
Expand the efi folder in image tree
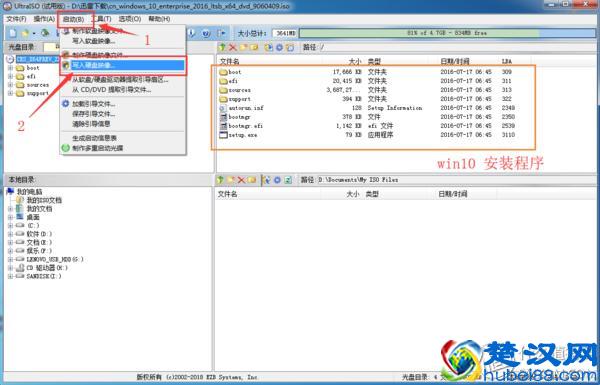(10, 77)
